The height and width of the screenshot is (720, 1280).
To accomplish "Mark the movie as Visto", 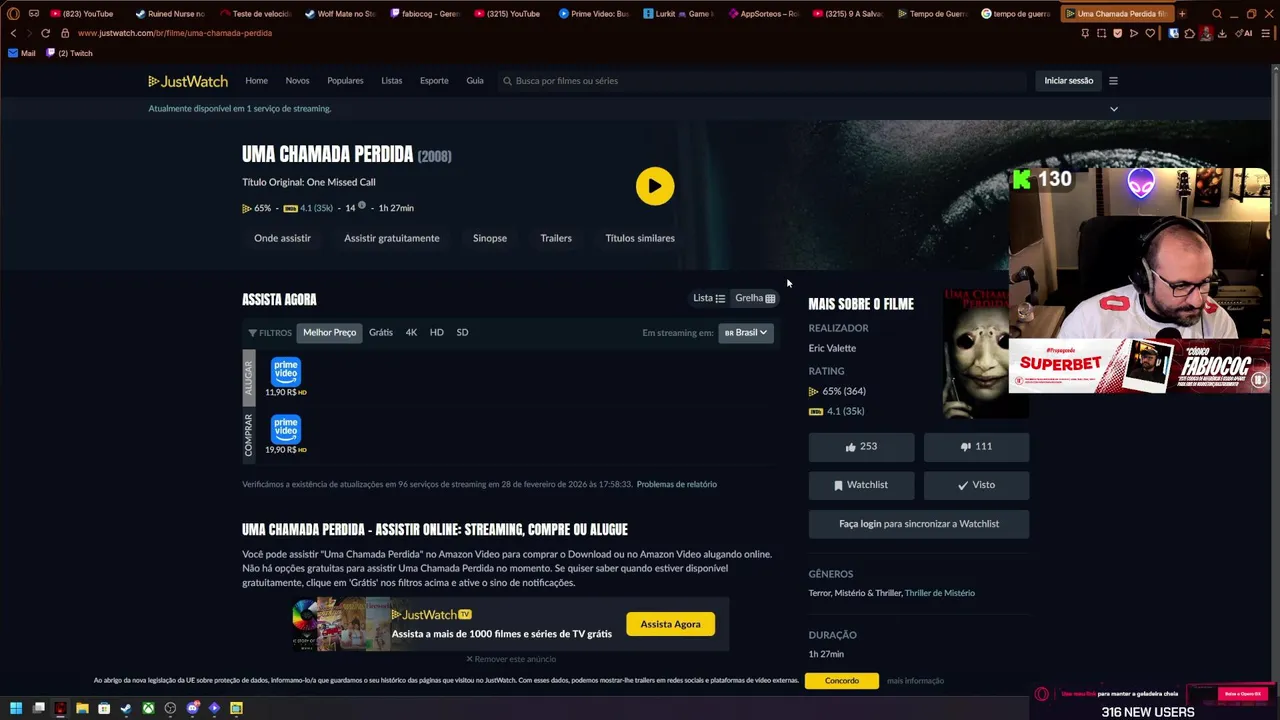I will tap(976, 485).
